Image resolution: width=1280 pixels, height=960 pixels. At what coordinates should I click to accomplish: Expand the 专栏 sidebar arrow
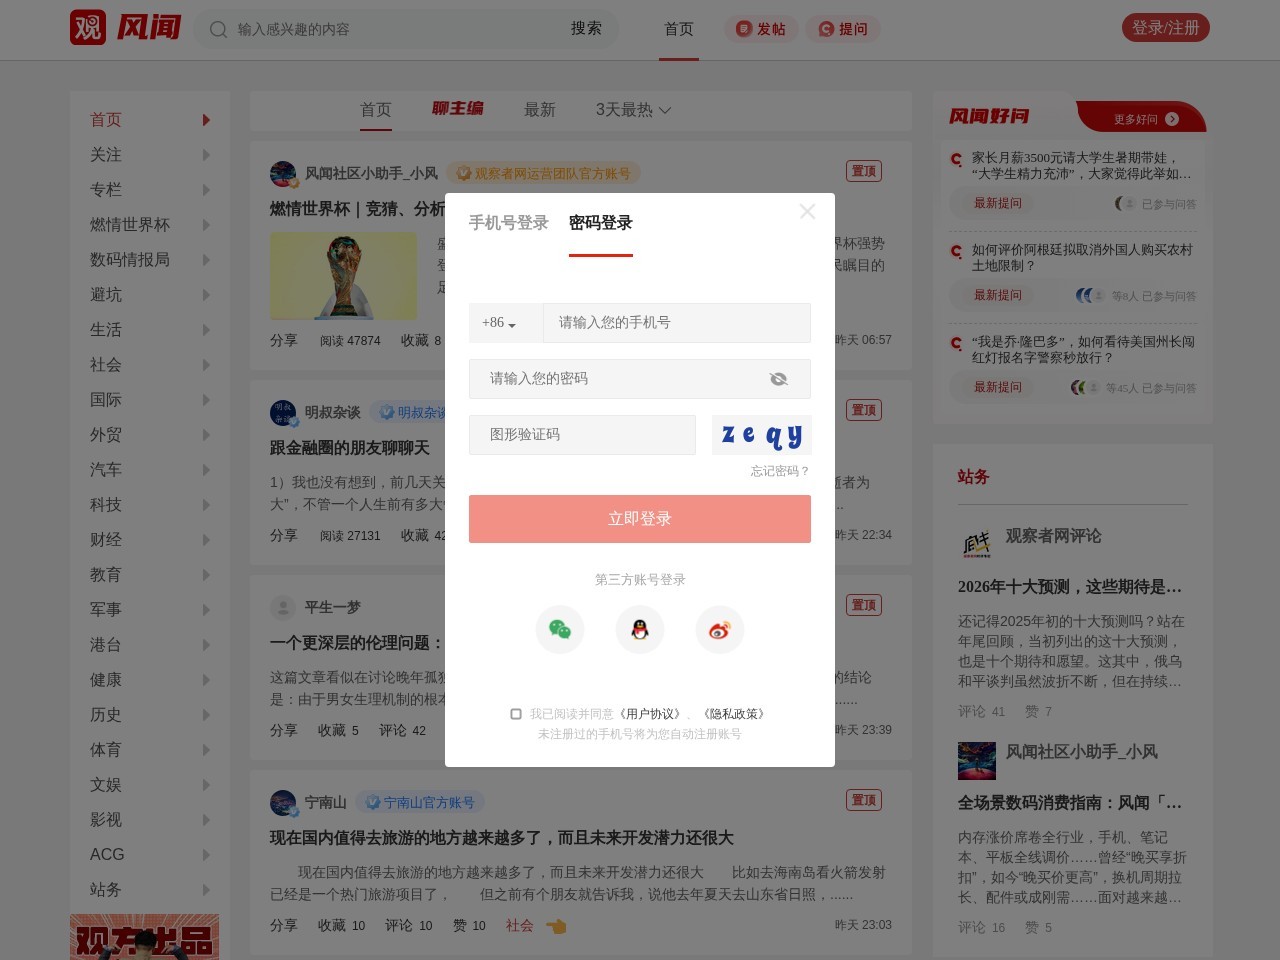pyautogui.click(x=206, y=190)
